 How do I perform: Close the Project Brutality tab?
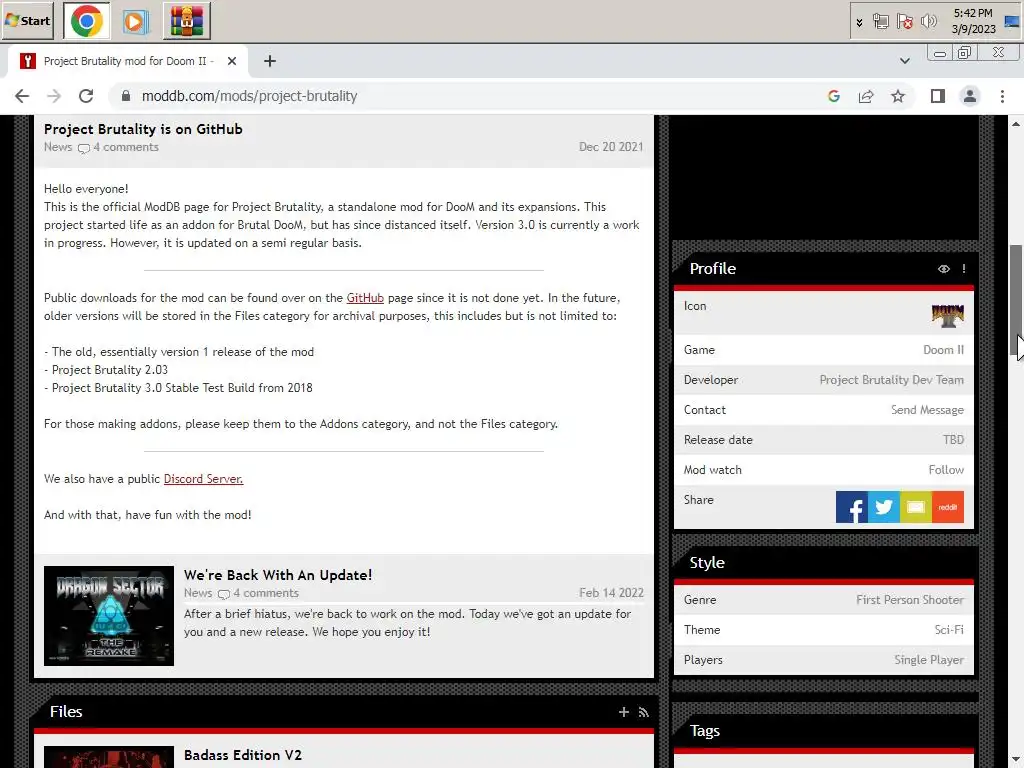pos(231,61)
